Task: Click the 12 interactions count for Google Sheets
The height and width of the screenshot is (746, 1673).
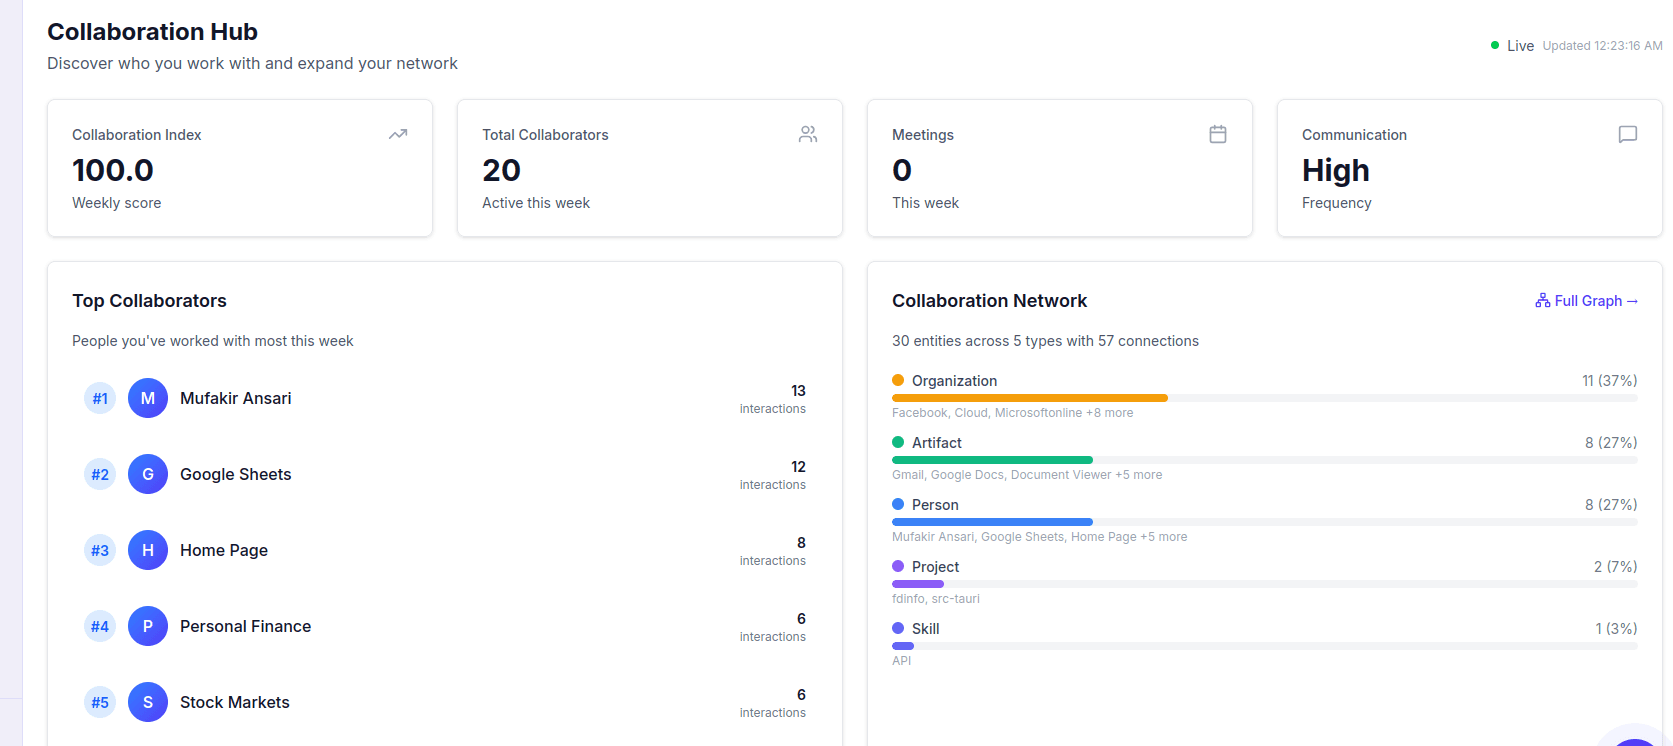Action: [798, 467]
